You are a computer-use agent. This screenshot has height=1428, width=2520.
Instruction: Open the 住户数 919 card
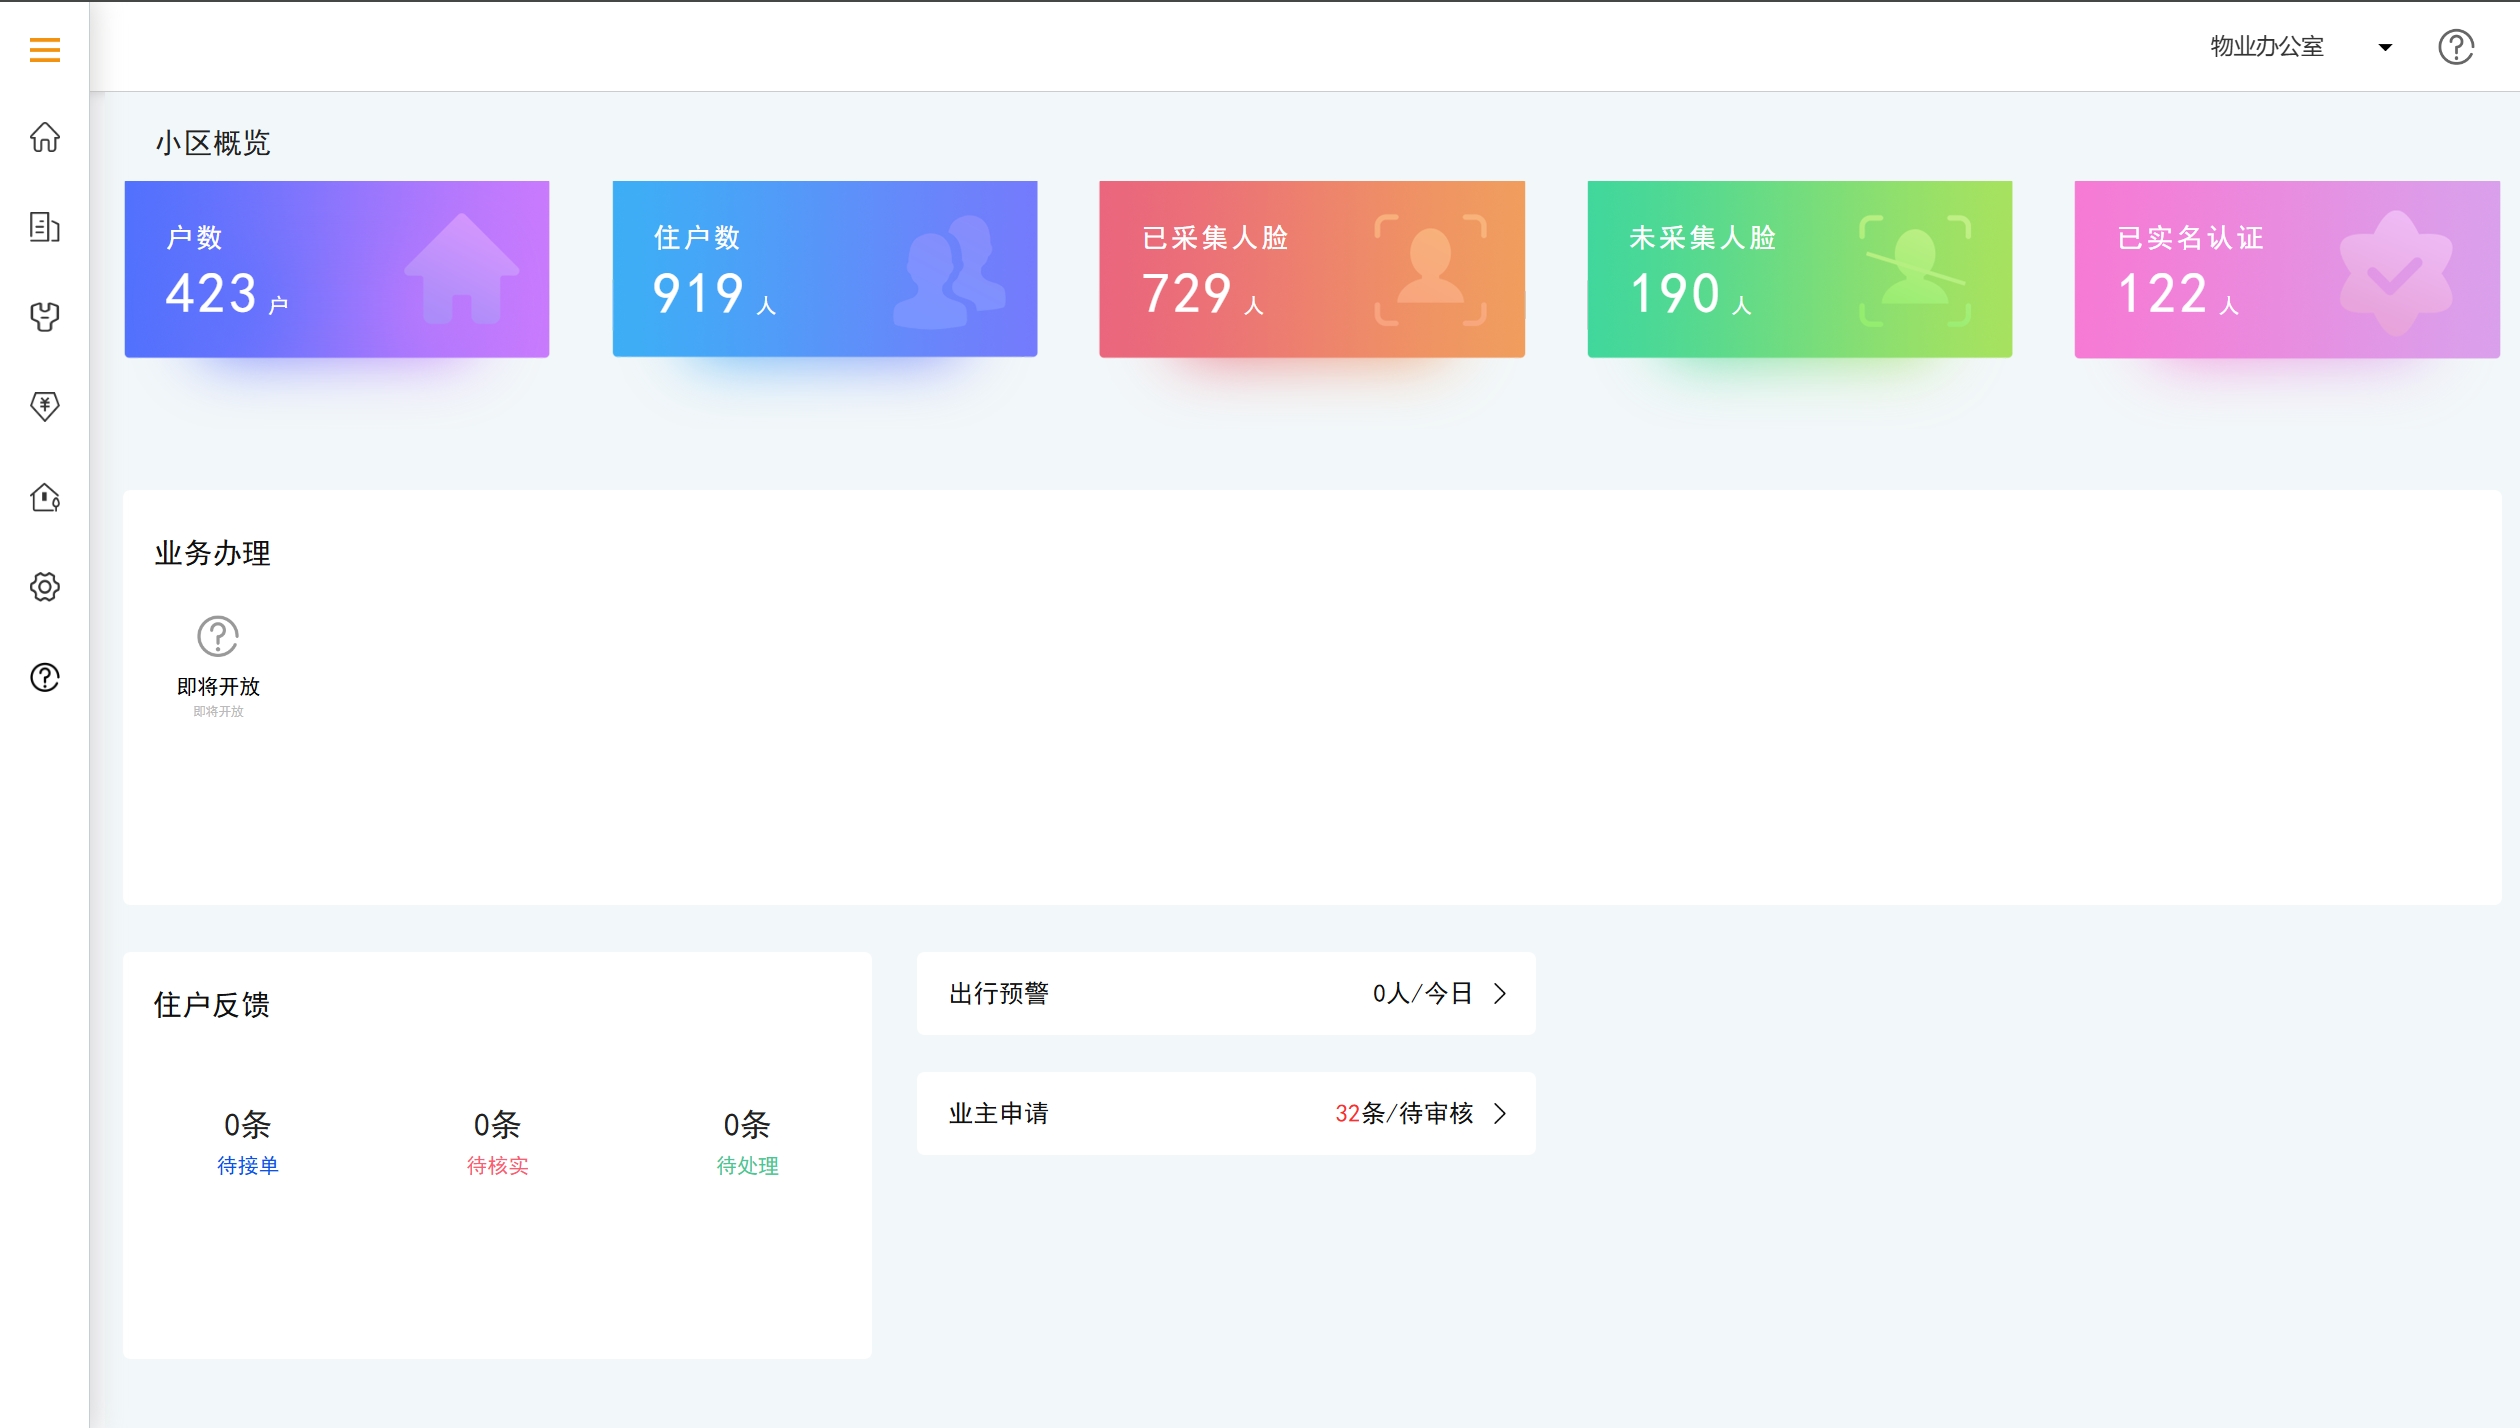coord(825,269)
